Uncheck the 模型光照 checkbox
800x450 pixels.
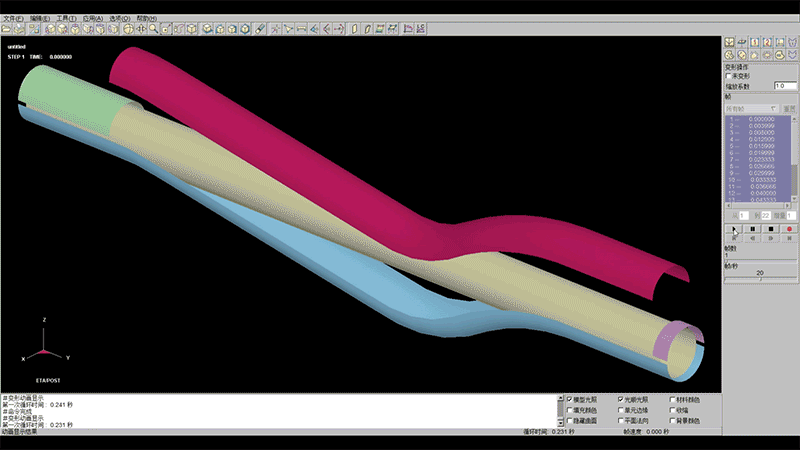pos(570,399)
